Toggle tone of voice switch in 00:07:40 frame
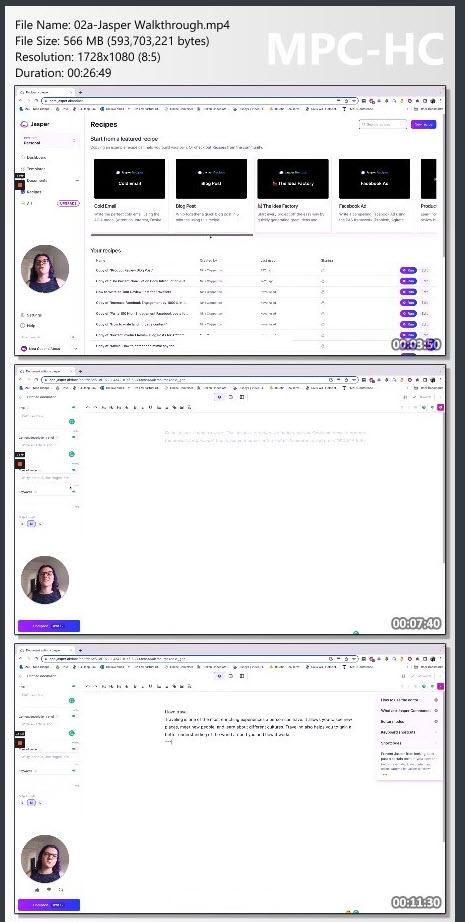The width and height of the screenshot is (465, 922). point(75,470)
